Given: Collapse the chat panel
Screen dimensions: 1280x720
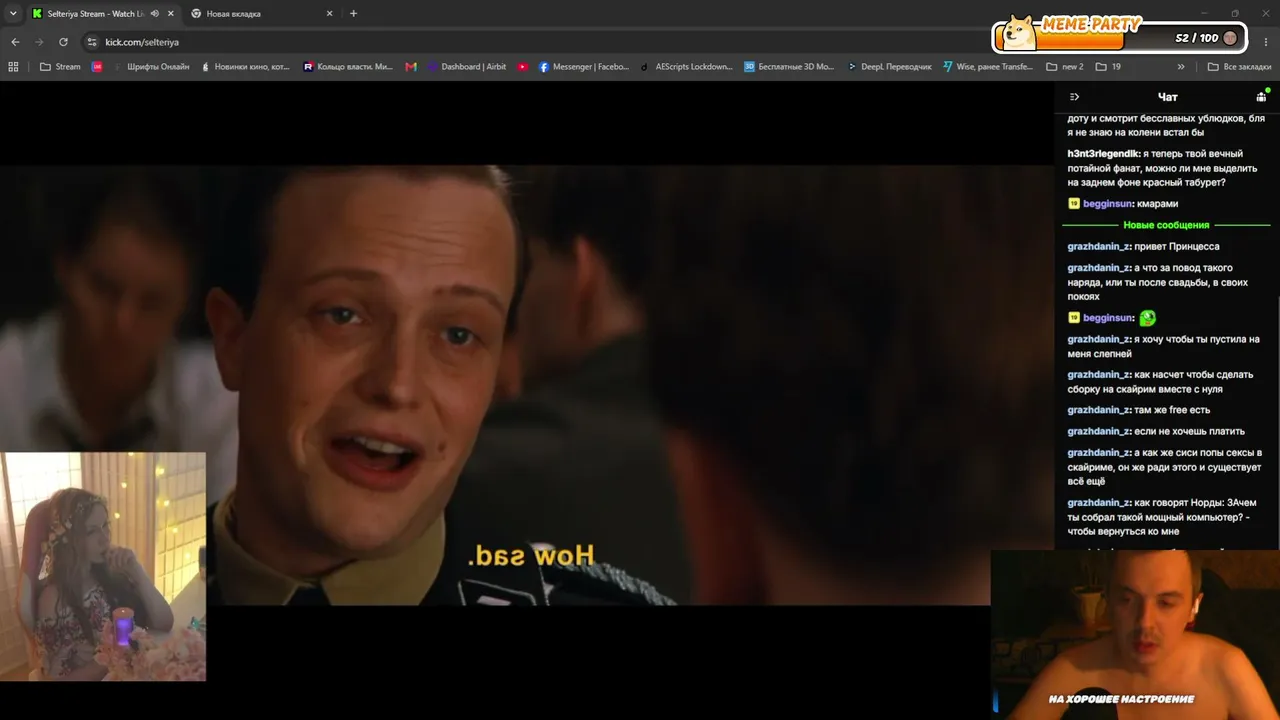Looking at the screenshot, I should pos(1074,97).
